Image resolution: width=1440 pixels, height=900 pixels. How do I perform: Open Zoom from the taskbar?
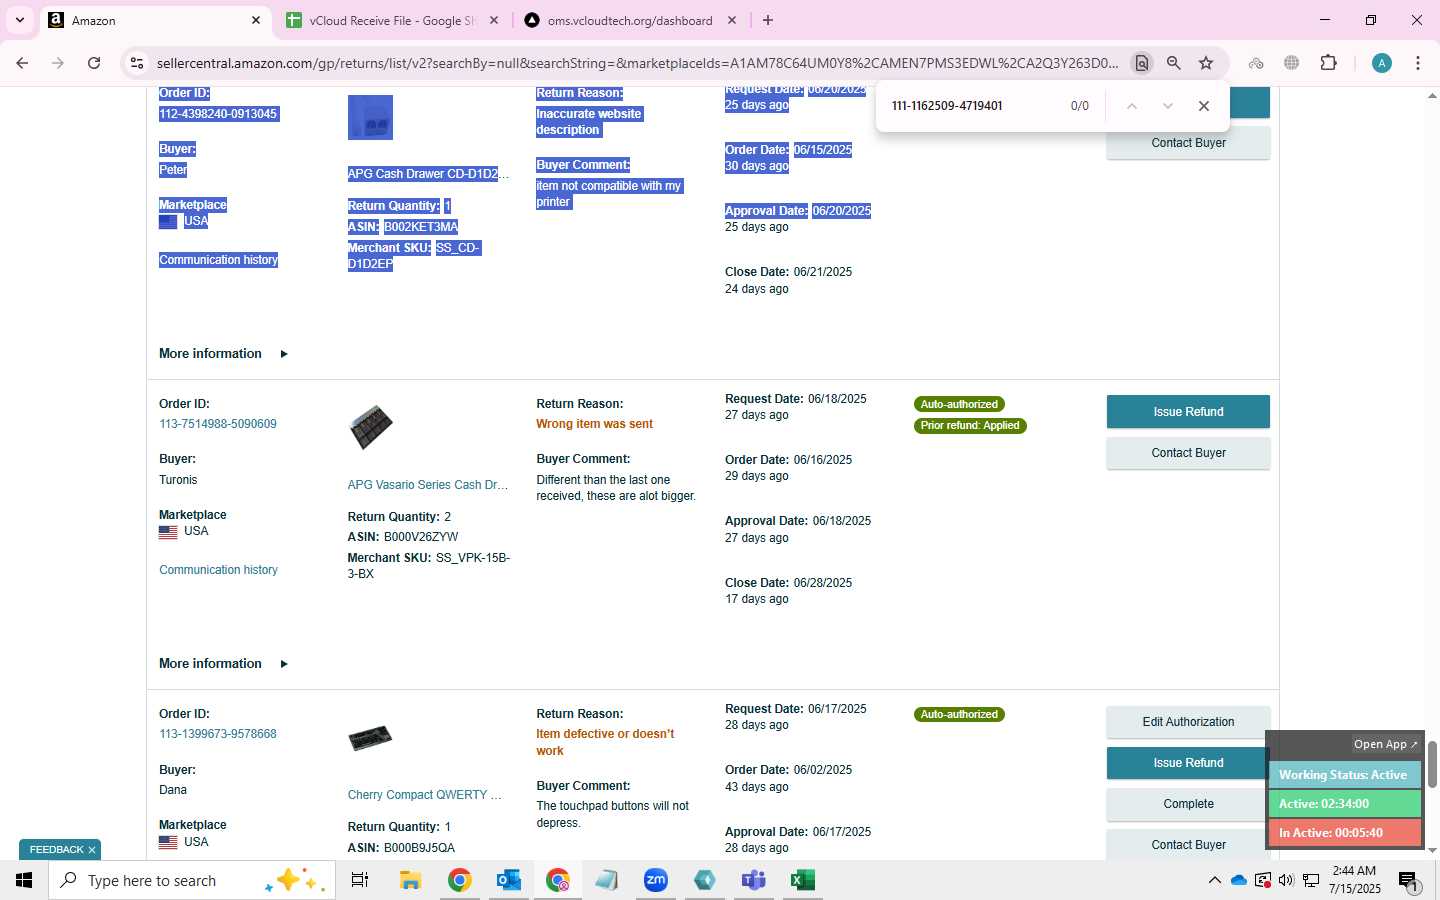656,880
